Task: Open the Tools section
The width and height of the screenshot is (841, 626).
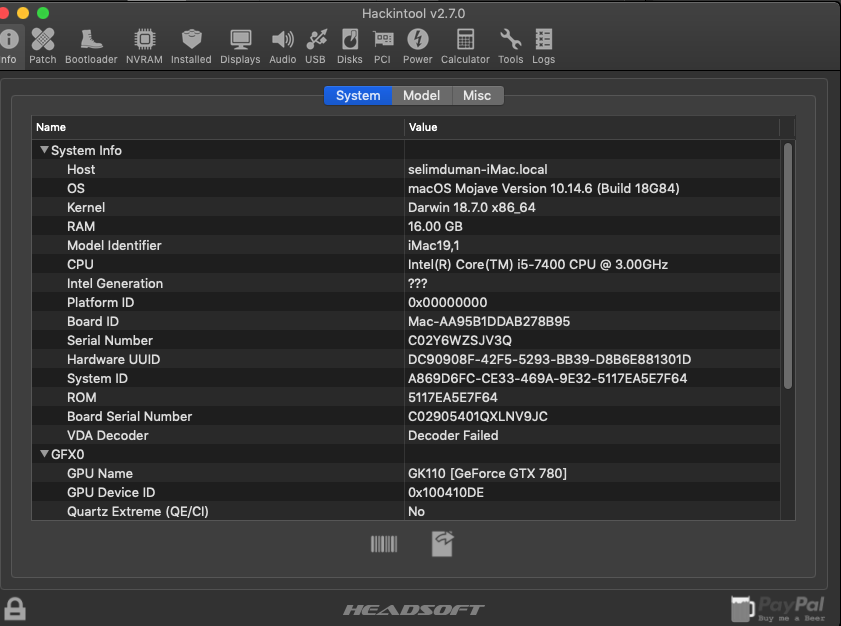Action: tap(511, 46)
